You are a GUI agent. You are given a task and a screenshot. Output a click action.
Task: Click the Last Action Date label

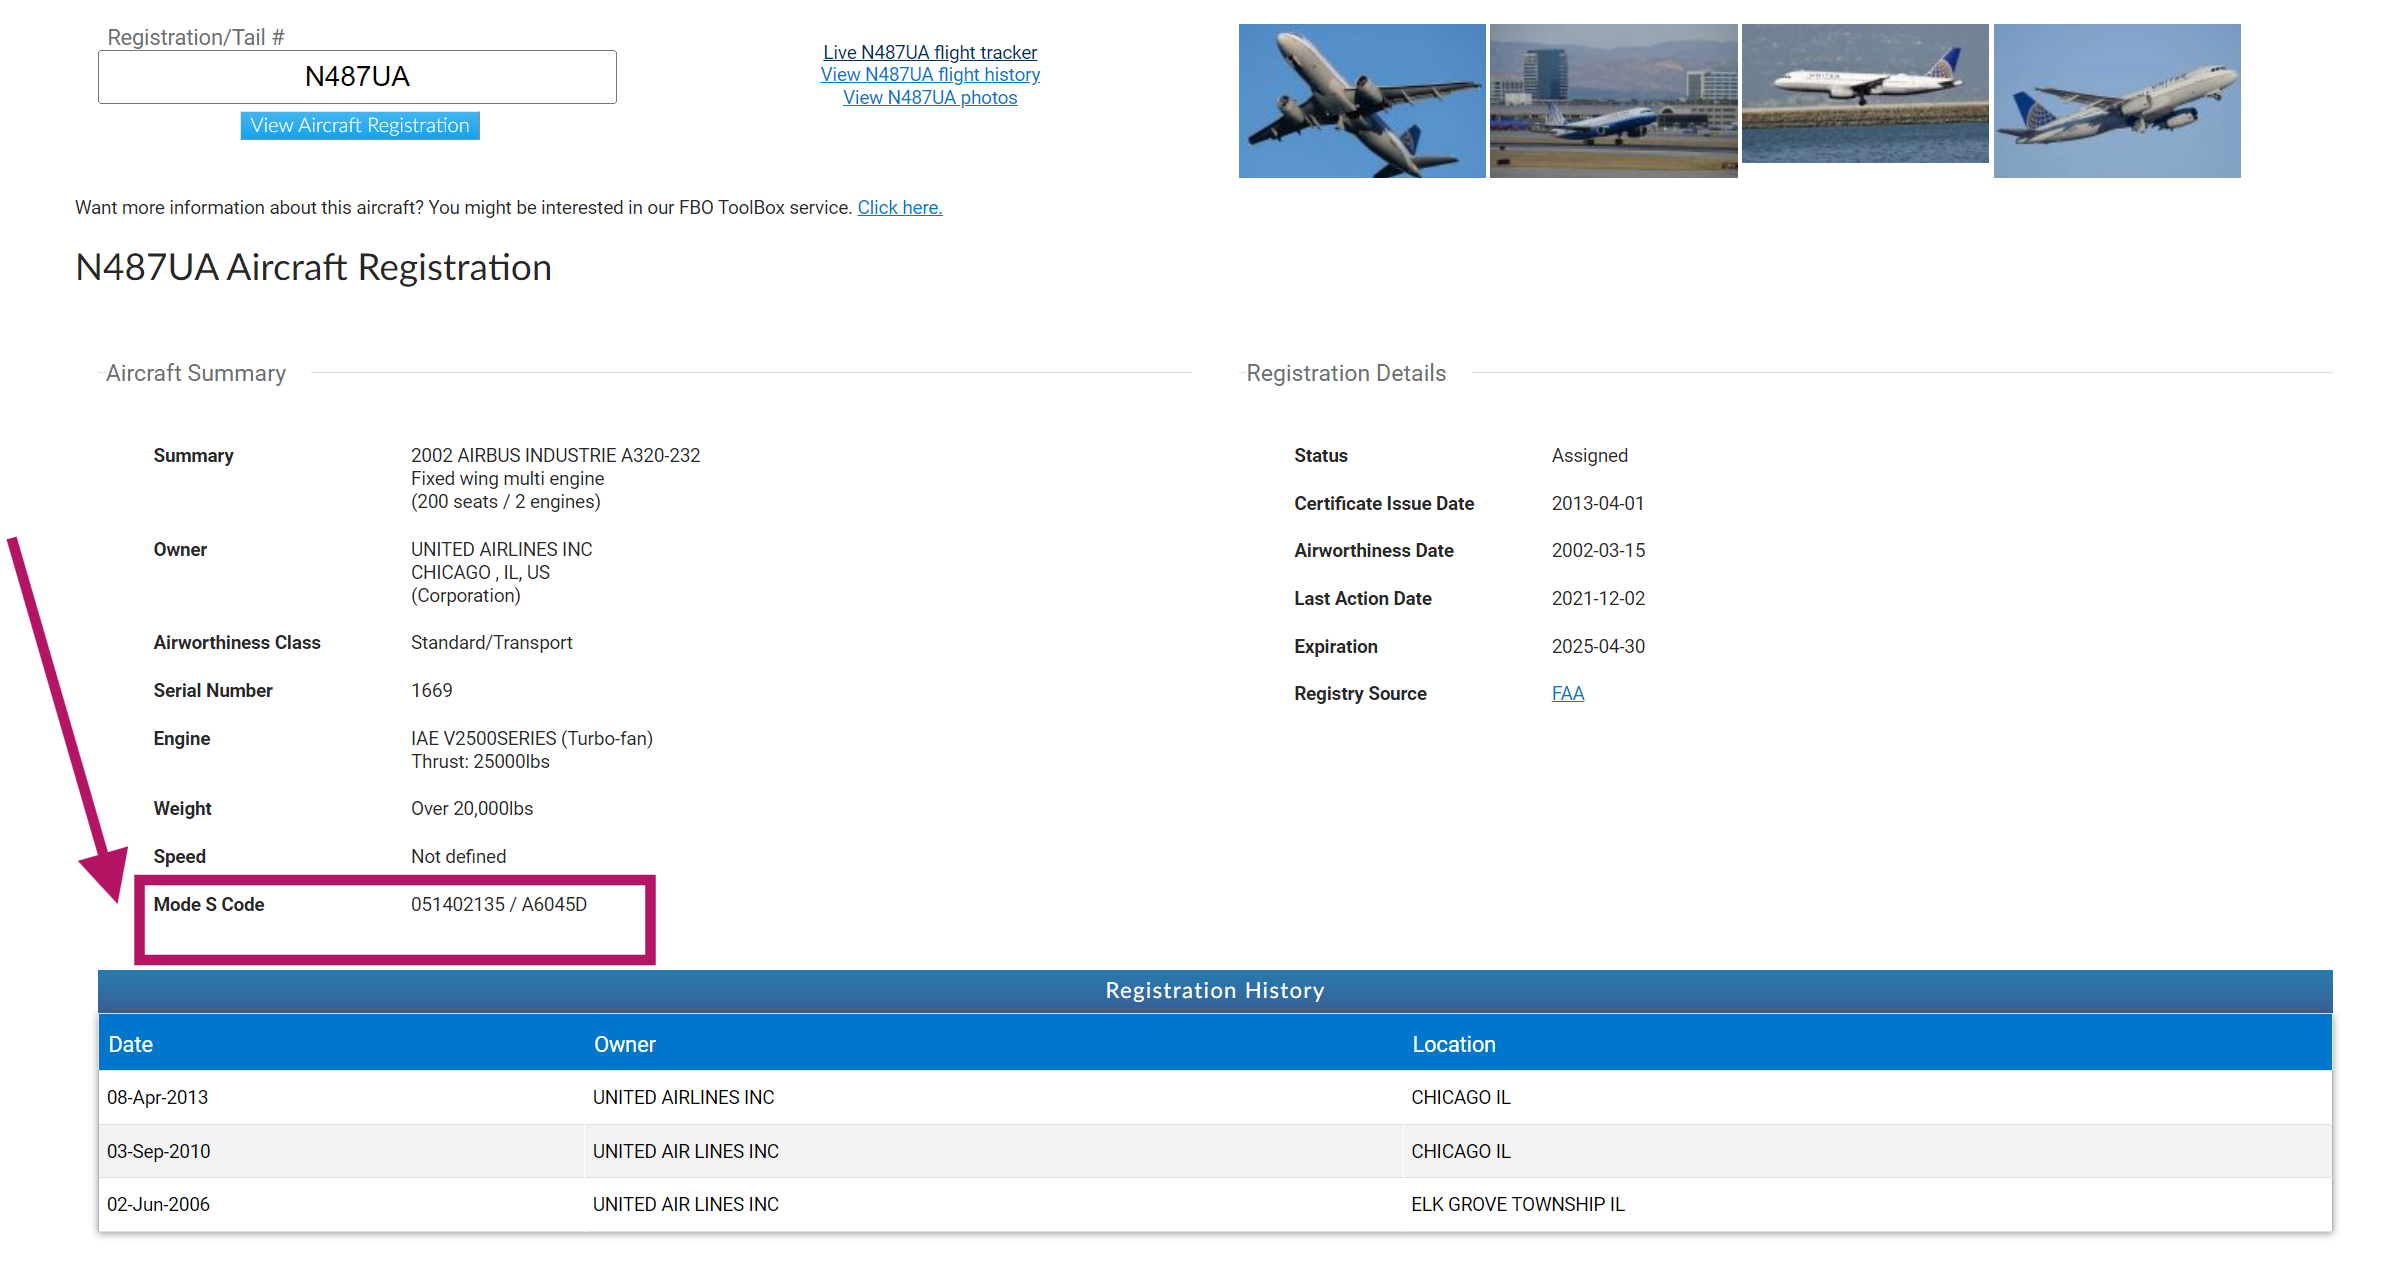[1363, 599]
